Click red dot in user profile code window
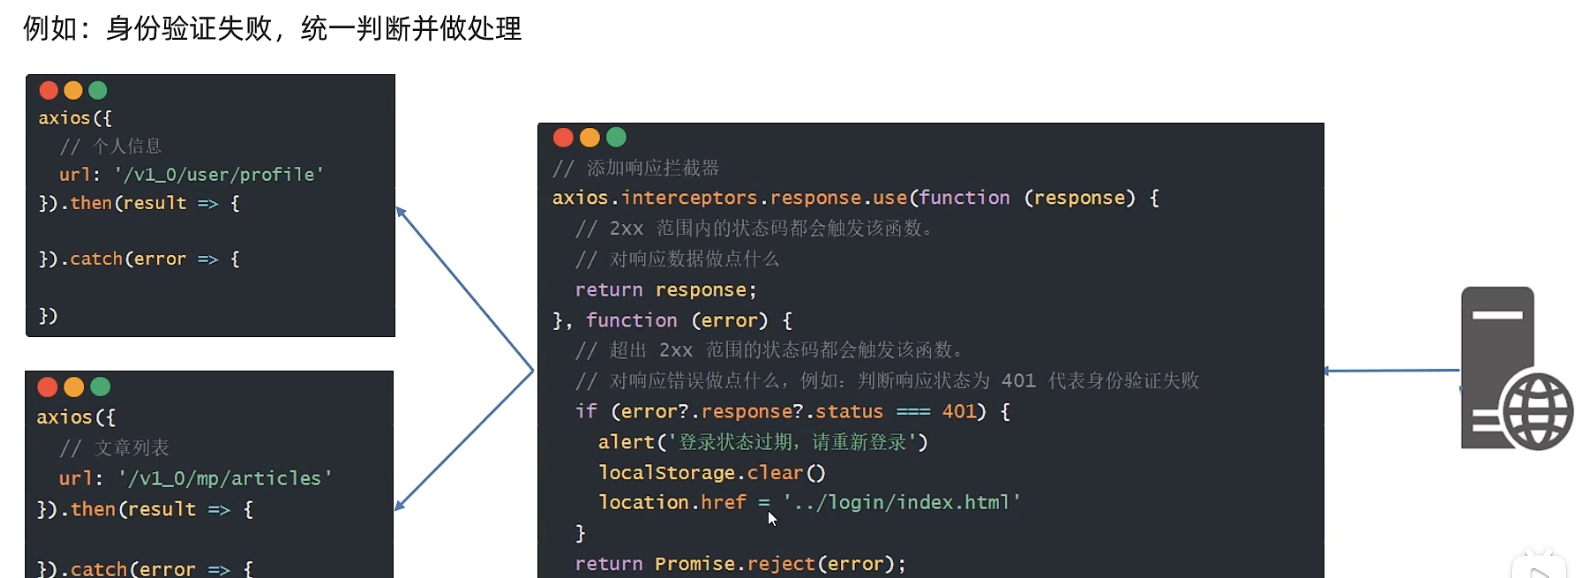This screenshot has width=1593, height=578. click(x=48, y=90)
